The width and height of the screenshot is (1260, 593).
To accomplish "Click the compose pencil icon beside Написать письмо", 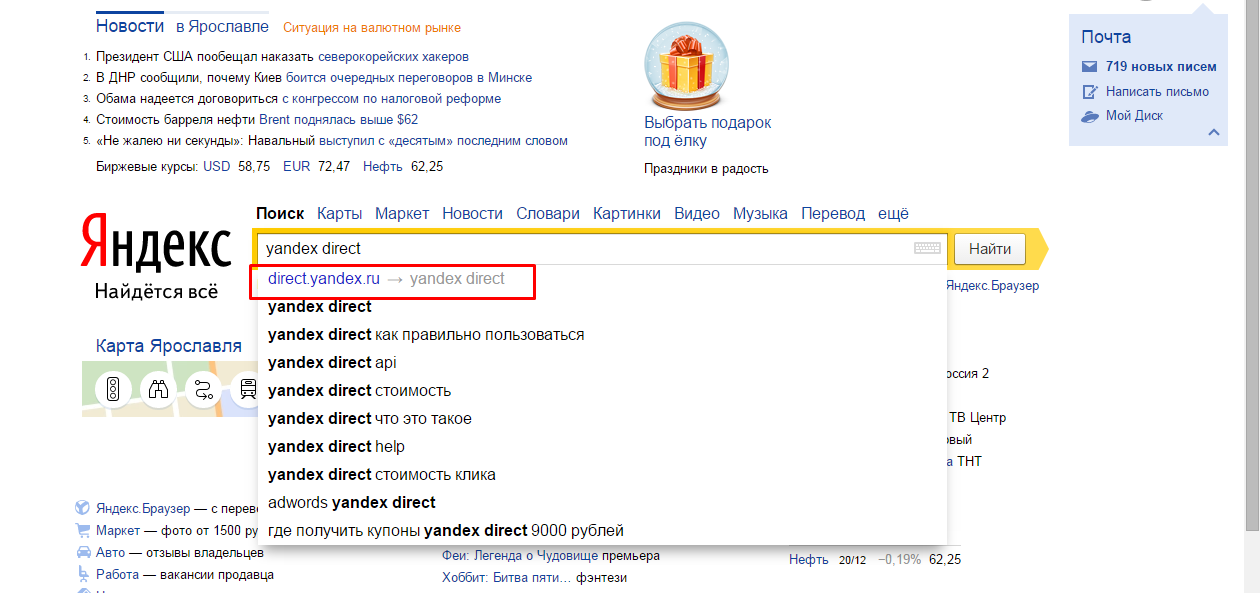I will click(x=1090, y=92).
